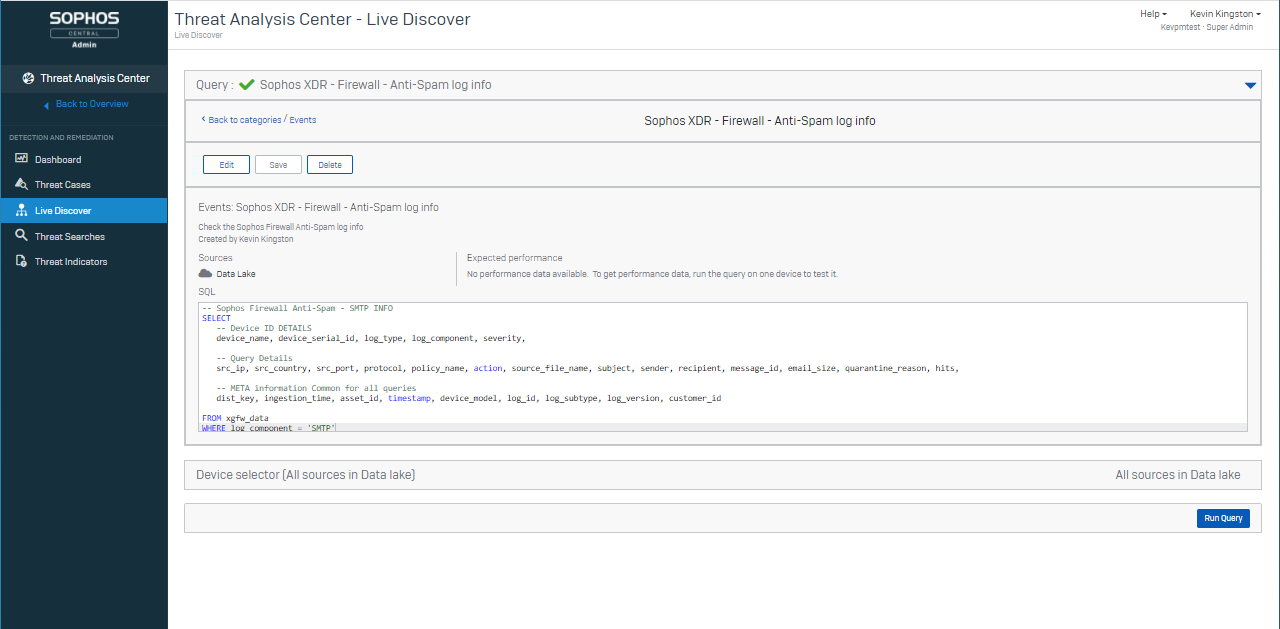
Task: Follow the Back to categories link
Action: point(244,120)
